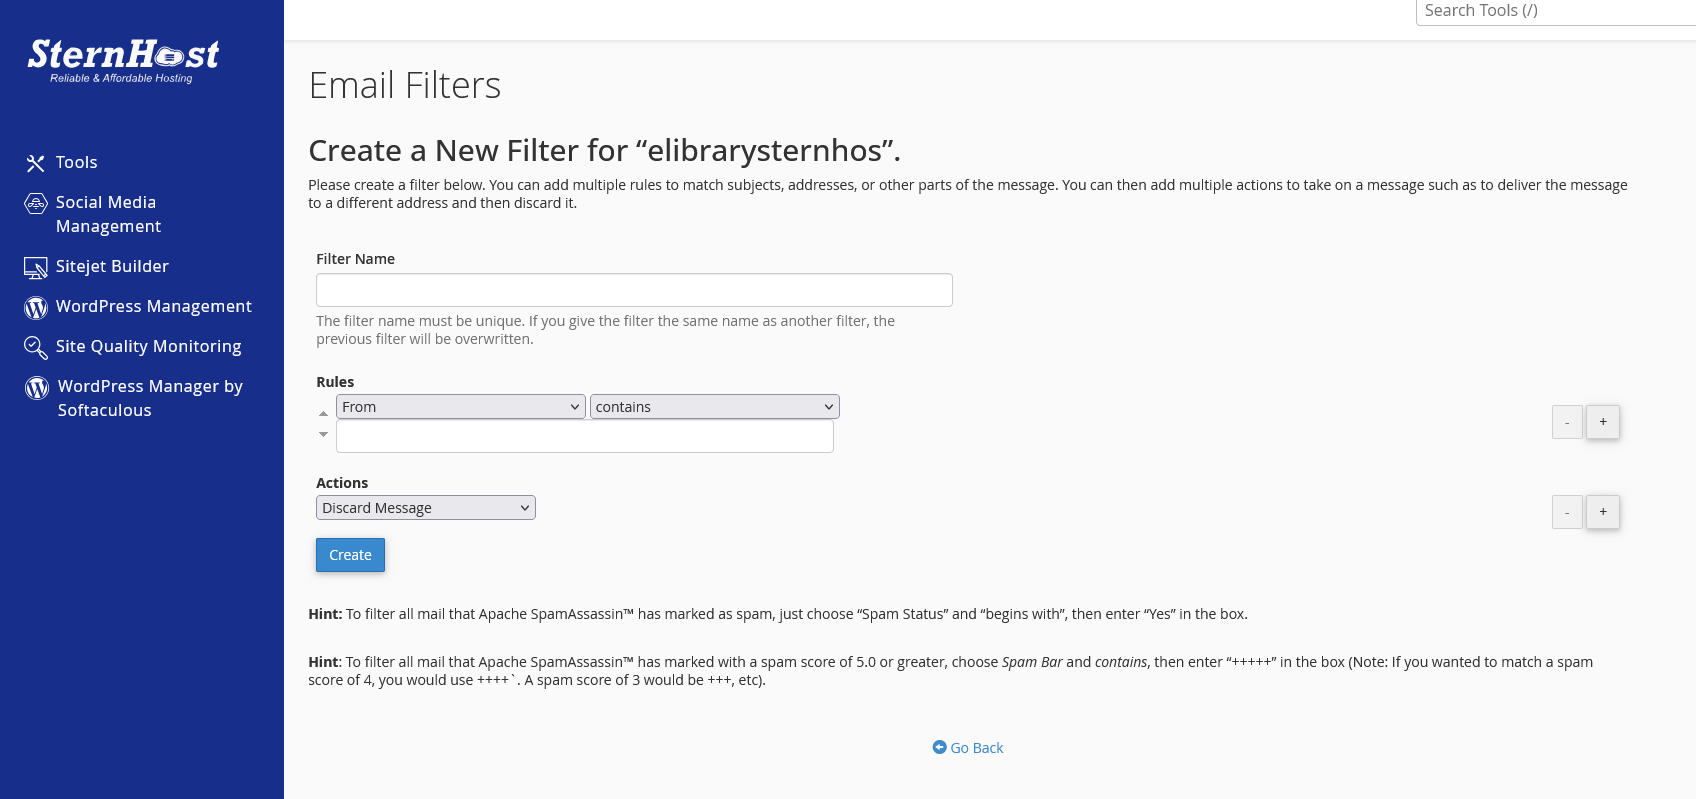Click the WordPress Manager by Softaculous icon

tap(37, 388)
